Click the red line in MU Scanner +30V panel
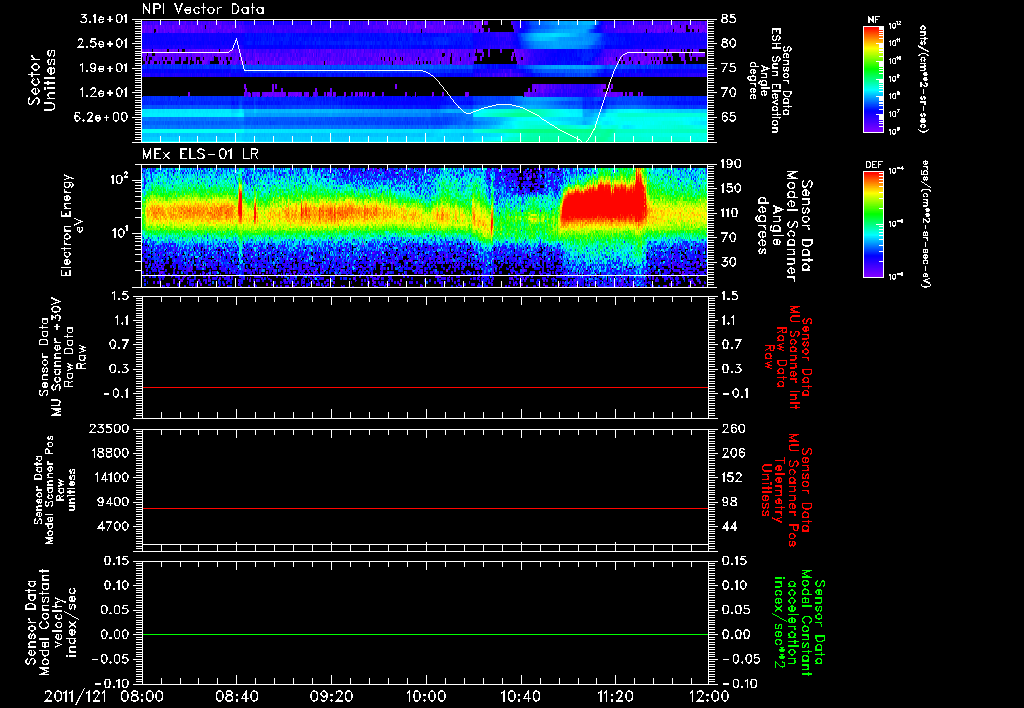 (x=424, y=387)
